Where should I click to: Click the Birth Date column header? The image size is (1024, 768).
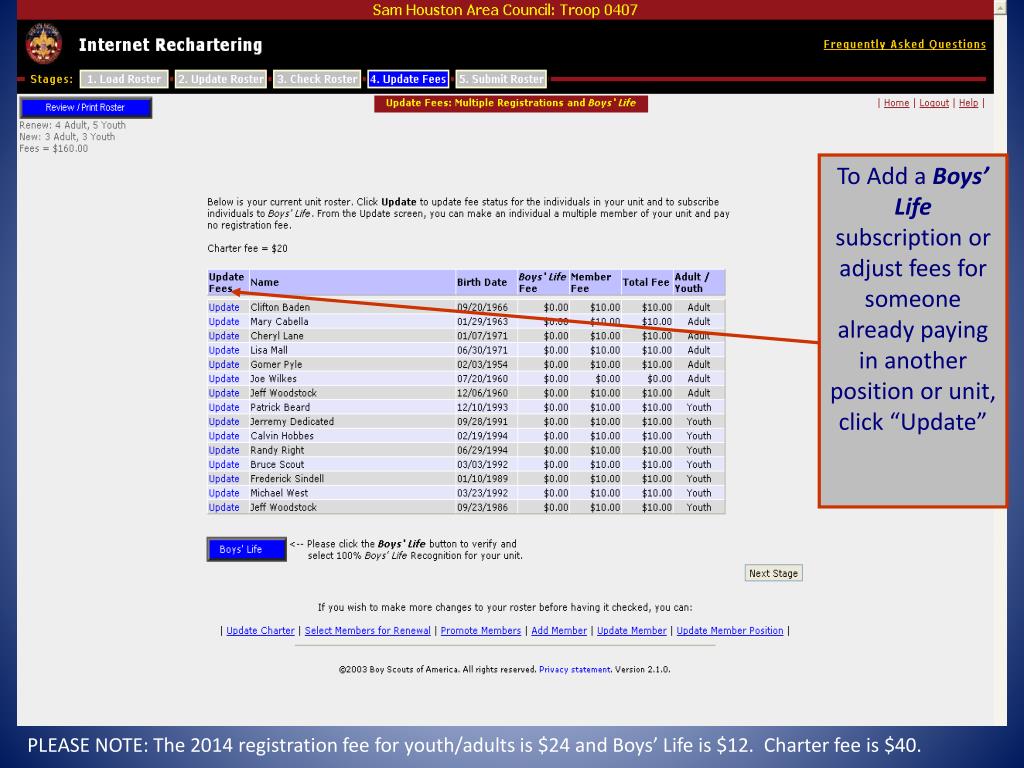(x=482, y=283)
